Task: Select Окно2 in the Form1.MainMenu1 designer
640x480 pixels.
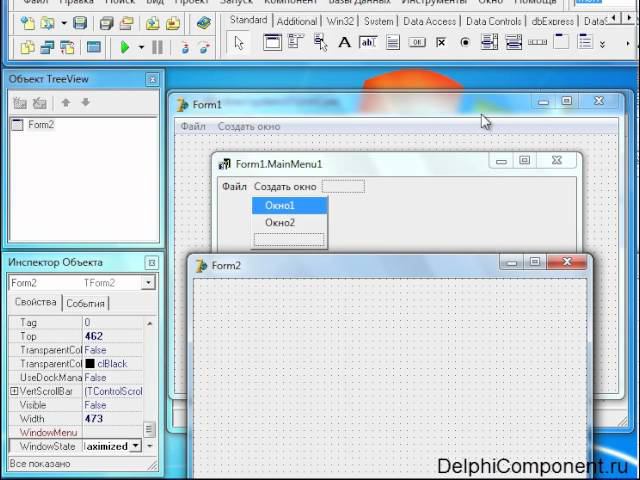Action: 290,222
